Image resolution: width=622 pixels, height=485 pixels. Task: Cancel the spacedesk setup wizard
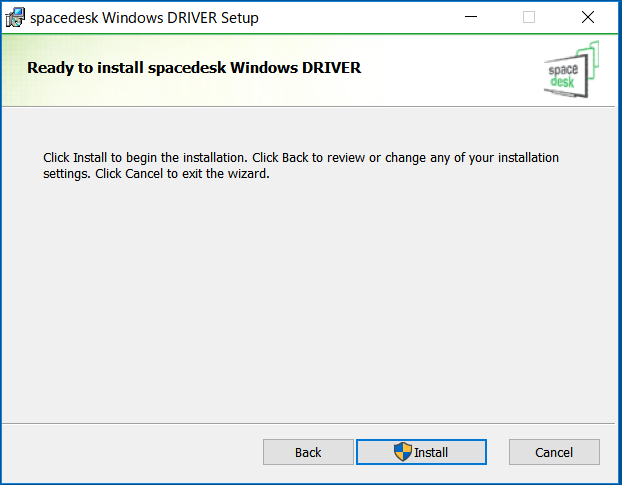[x=554, y=452]
